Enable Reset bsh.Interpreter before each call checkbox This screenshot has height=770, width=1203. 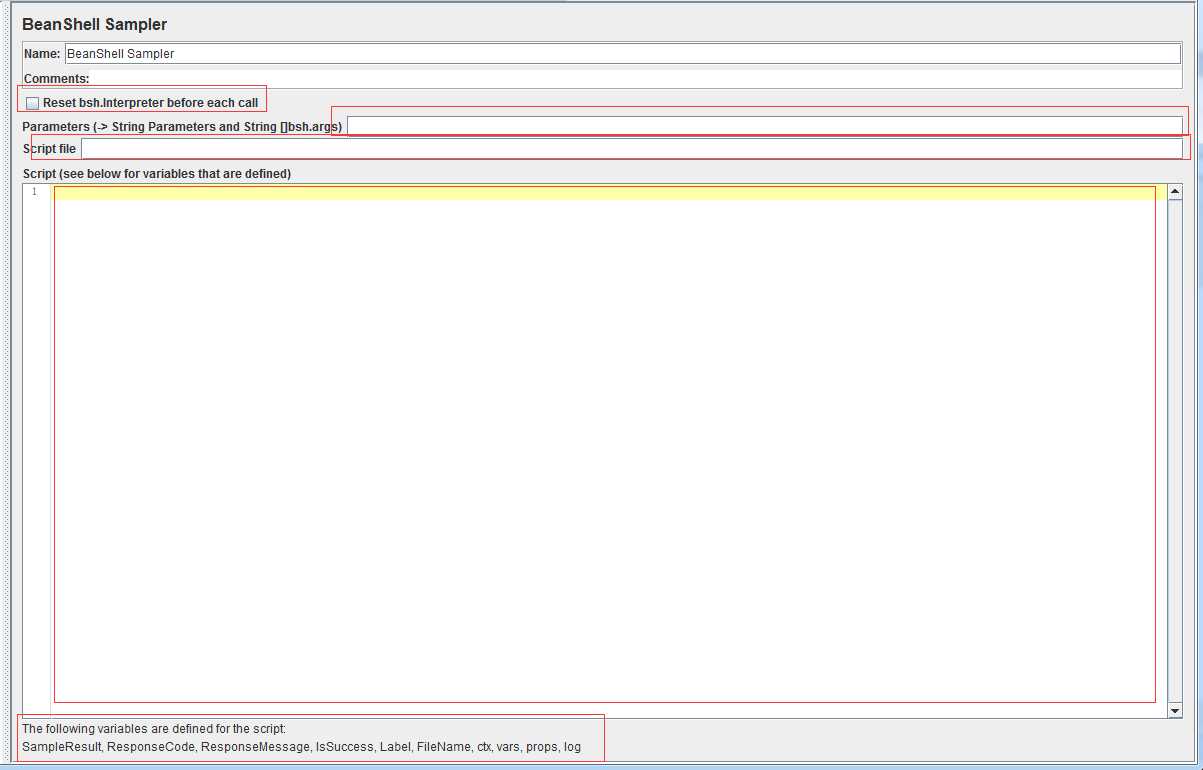tap(33, 103)
